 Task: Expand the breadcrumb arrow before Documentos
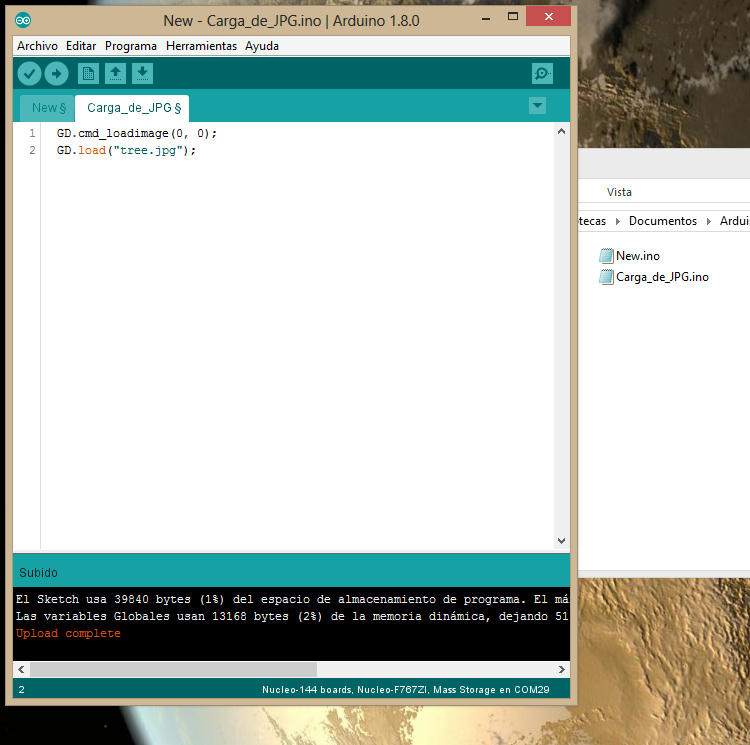618,221
